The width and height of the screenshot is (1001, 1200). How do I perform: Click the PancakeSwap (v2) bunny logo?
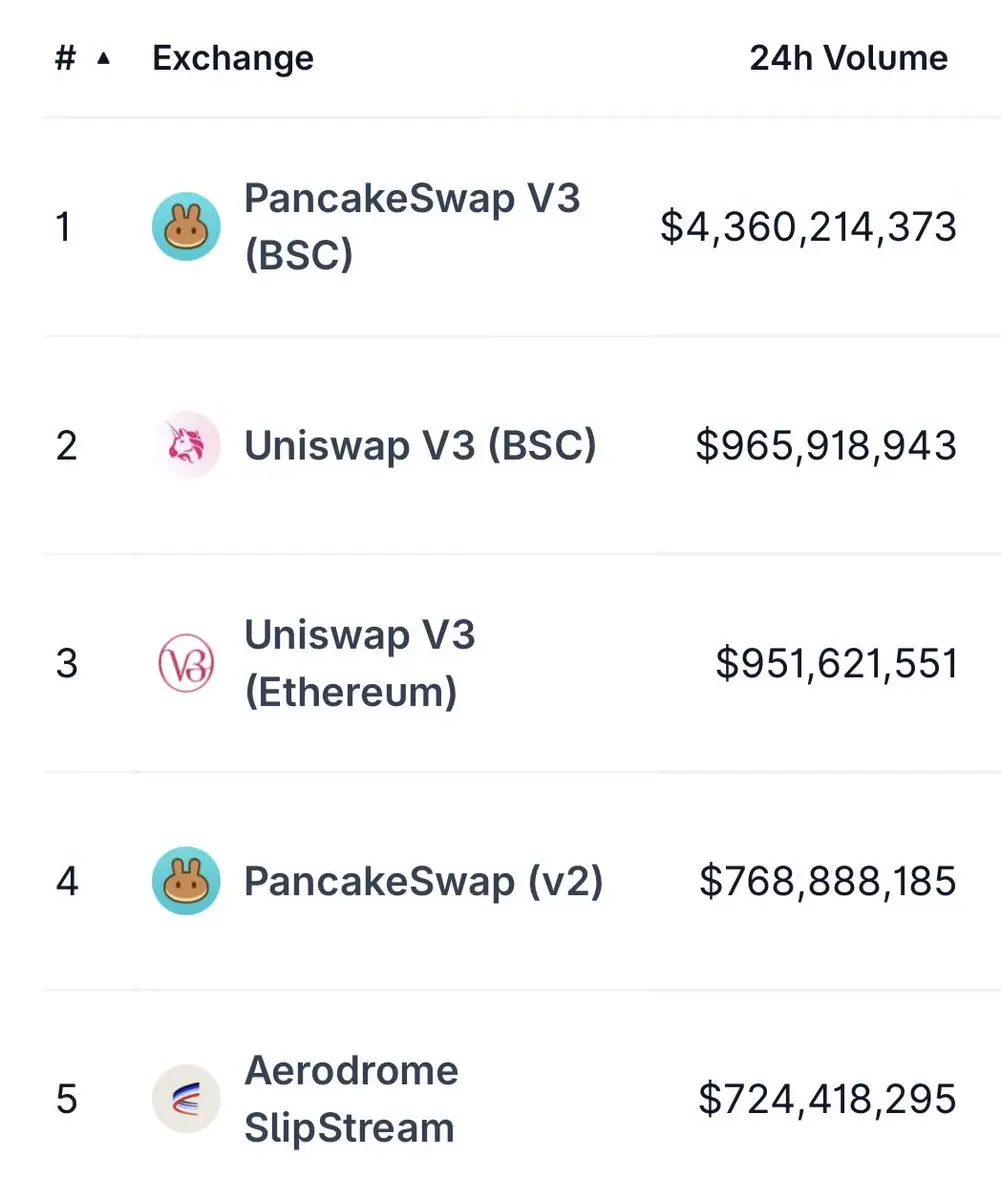186,881
